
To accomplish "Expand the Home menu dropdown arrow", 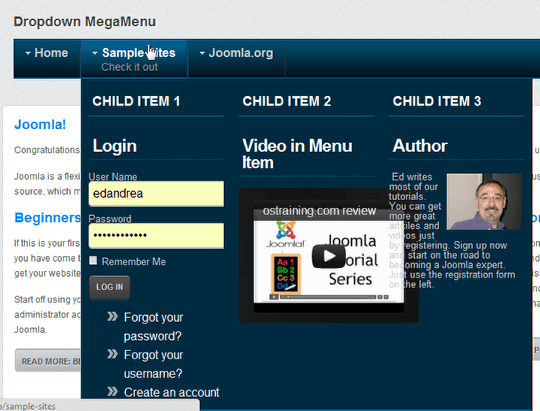I will click(28, 53).
